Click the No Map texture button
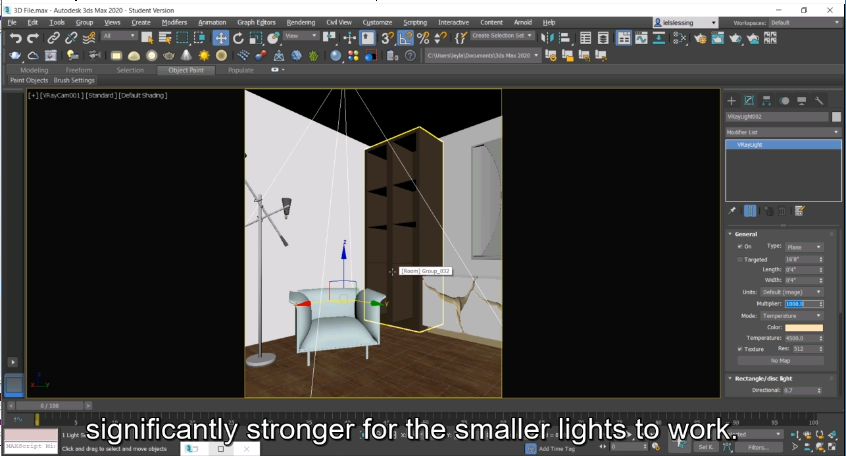Image resolution: width=846 pixels, height=456 pixels. (780, 360)
